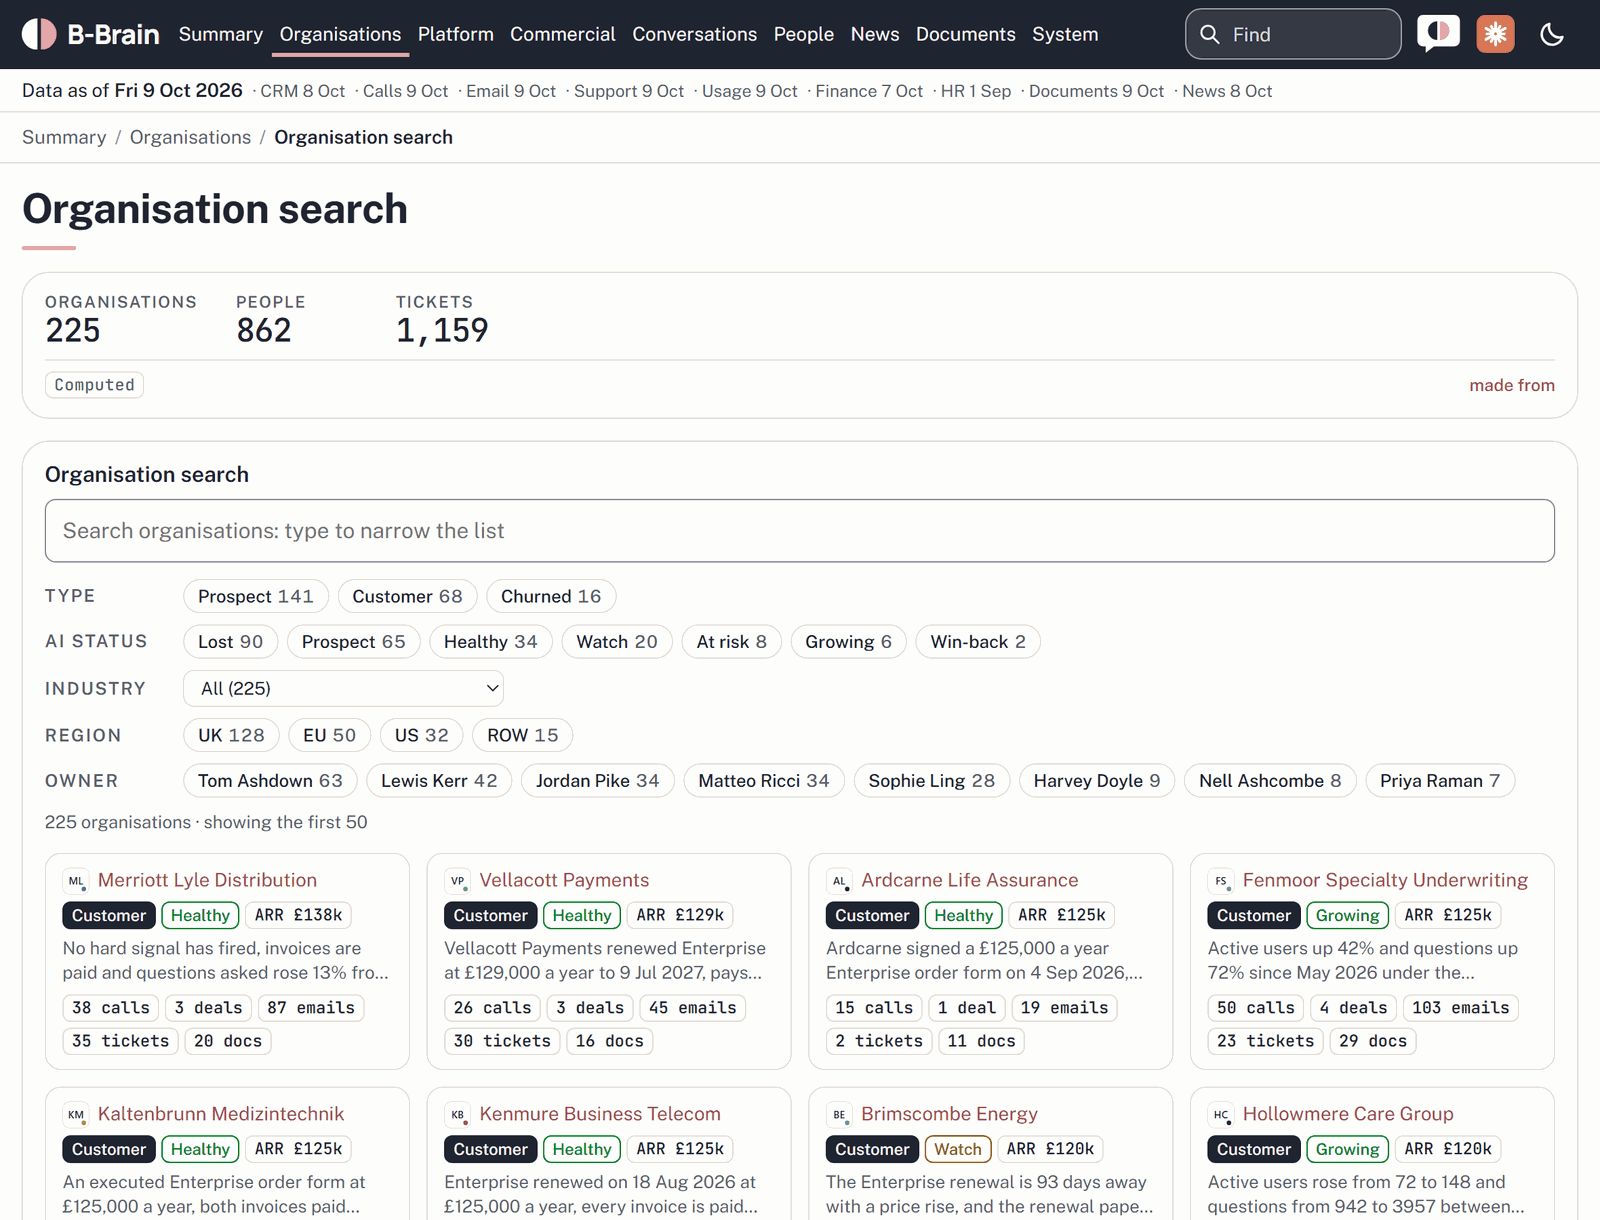Click the Summary breadcrumb link
The width and height of the screenshot is (1600, 1220).
pos(64,137)
